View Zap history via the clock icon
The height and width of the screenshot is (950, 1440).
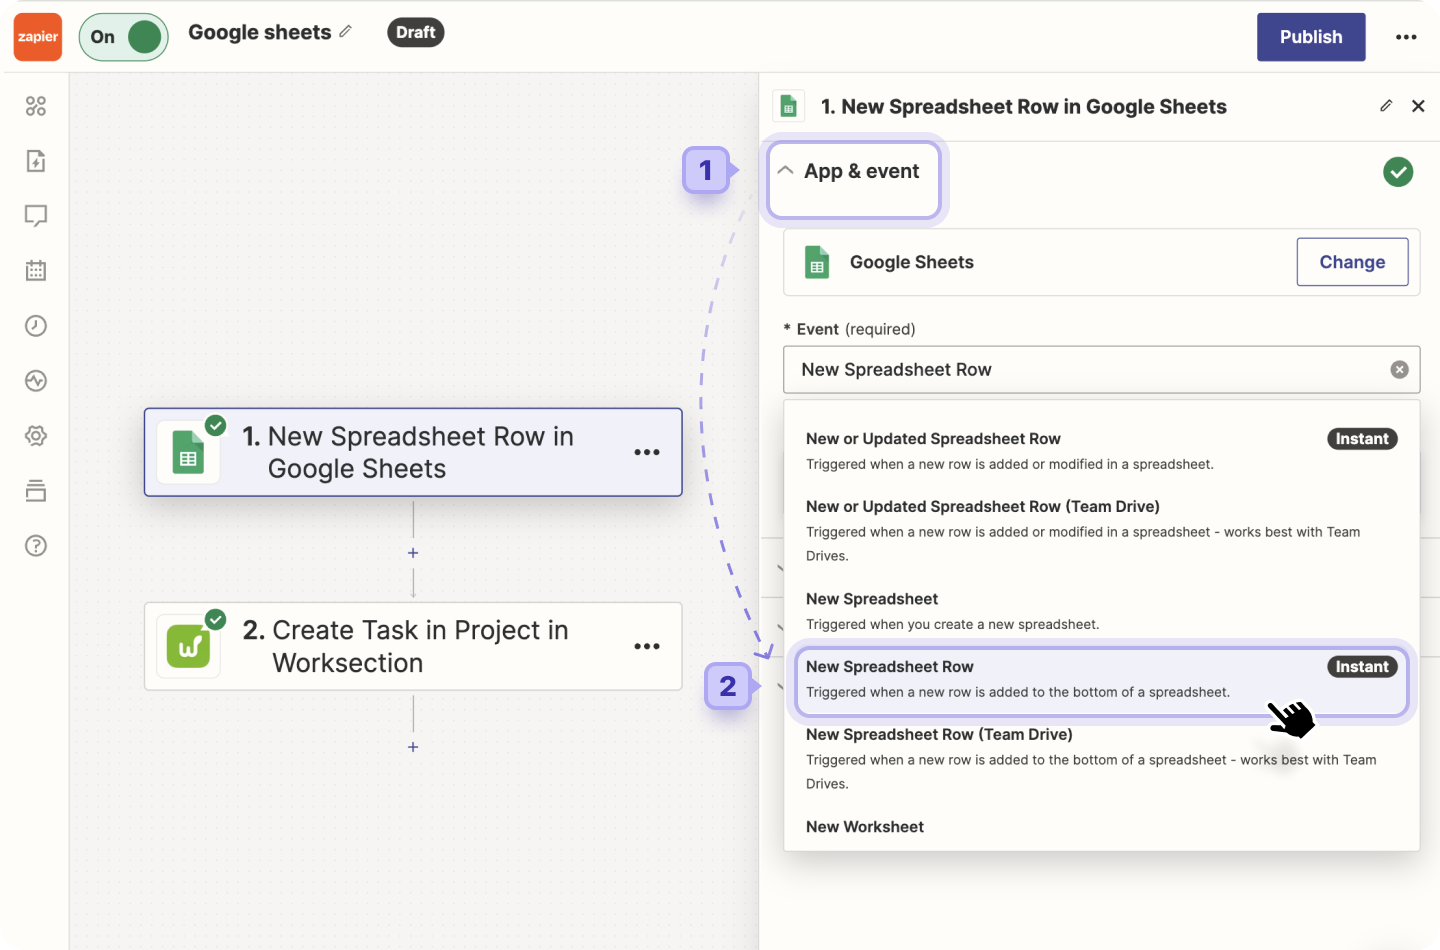(36, 325)
